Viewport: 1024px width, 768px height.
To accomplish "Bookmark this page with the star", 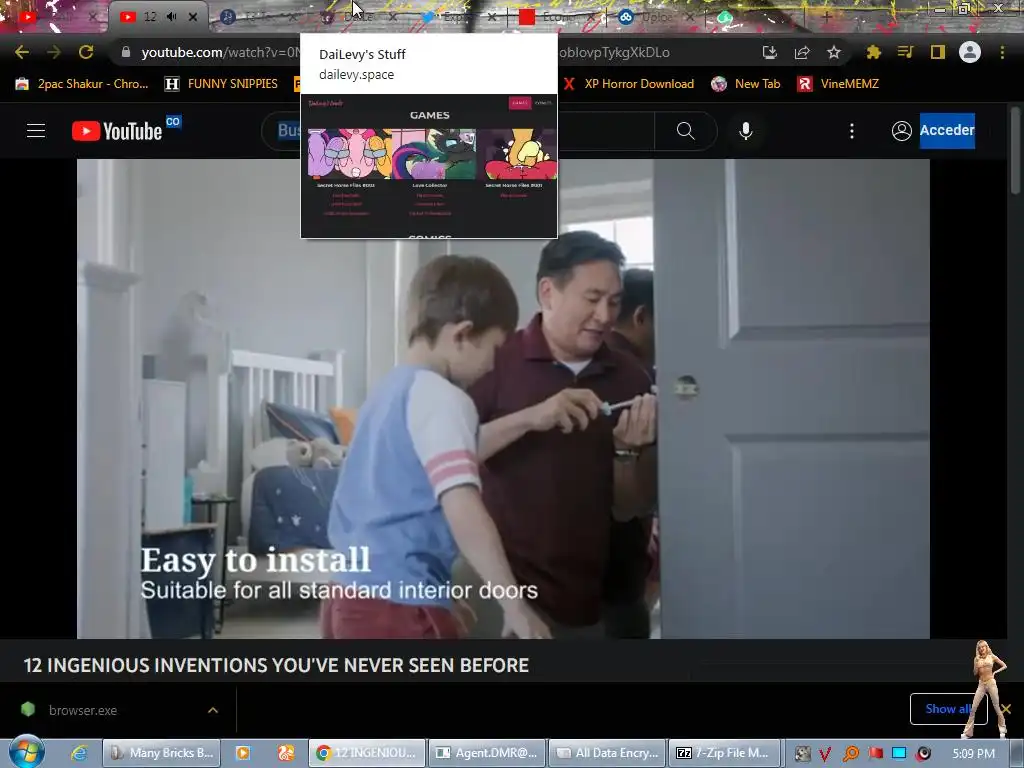I will pos(834,52).
